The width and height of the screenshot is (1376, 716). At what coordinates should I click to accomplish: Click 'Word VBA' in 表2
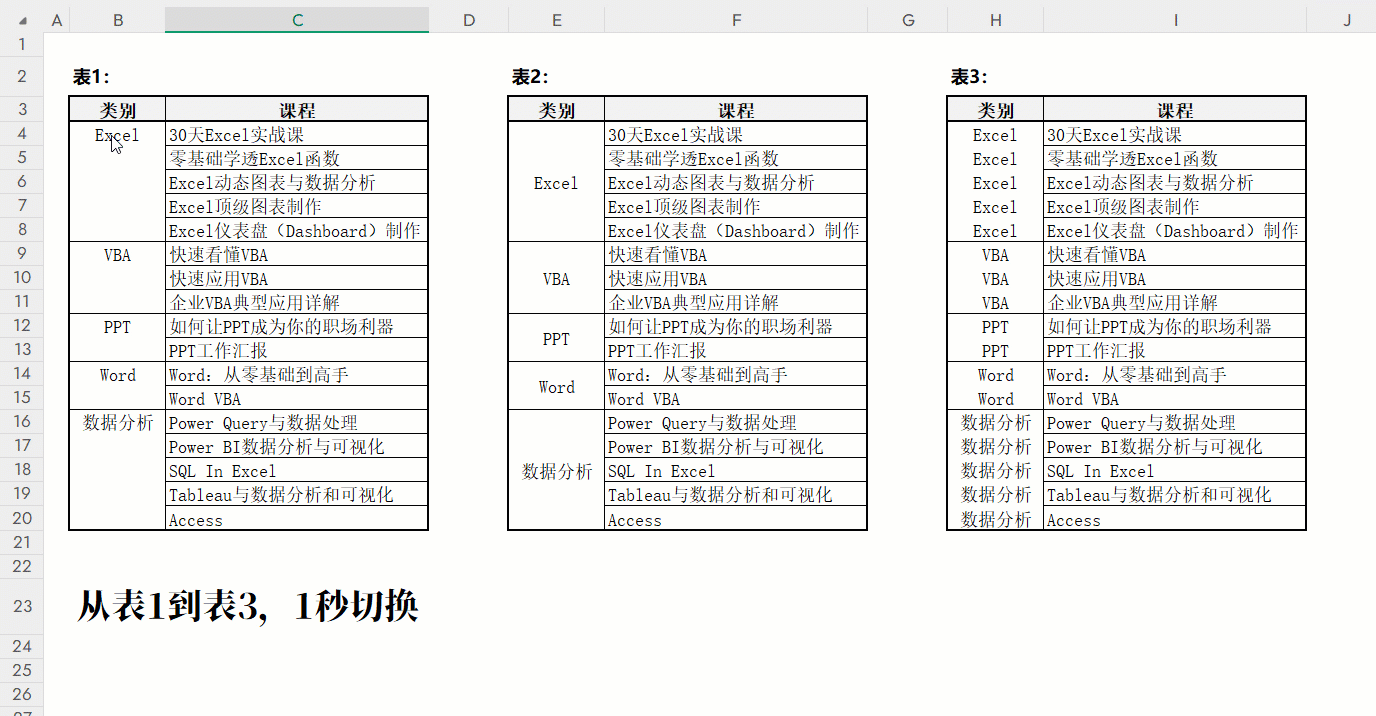736,398
